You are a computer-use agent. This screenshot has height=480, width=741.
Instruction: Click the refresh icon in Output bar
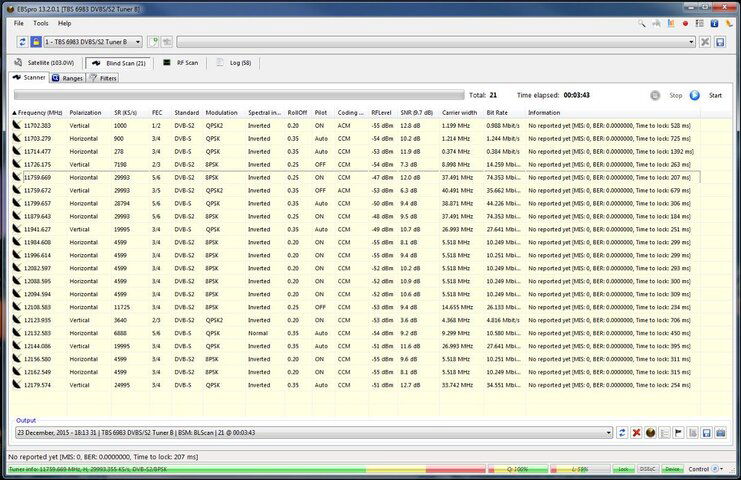tap(622, 432)
